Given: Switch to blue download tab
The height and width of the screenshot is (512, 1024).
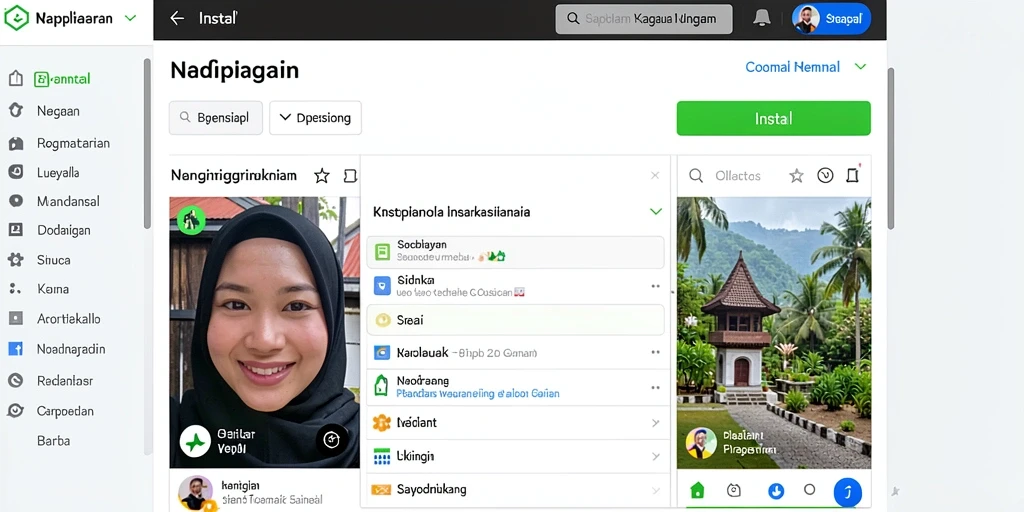Looking at the screenshot, I should (x=776, y=490).
